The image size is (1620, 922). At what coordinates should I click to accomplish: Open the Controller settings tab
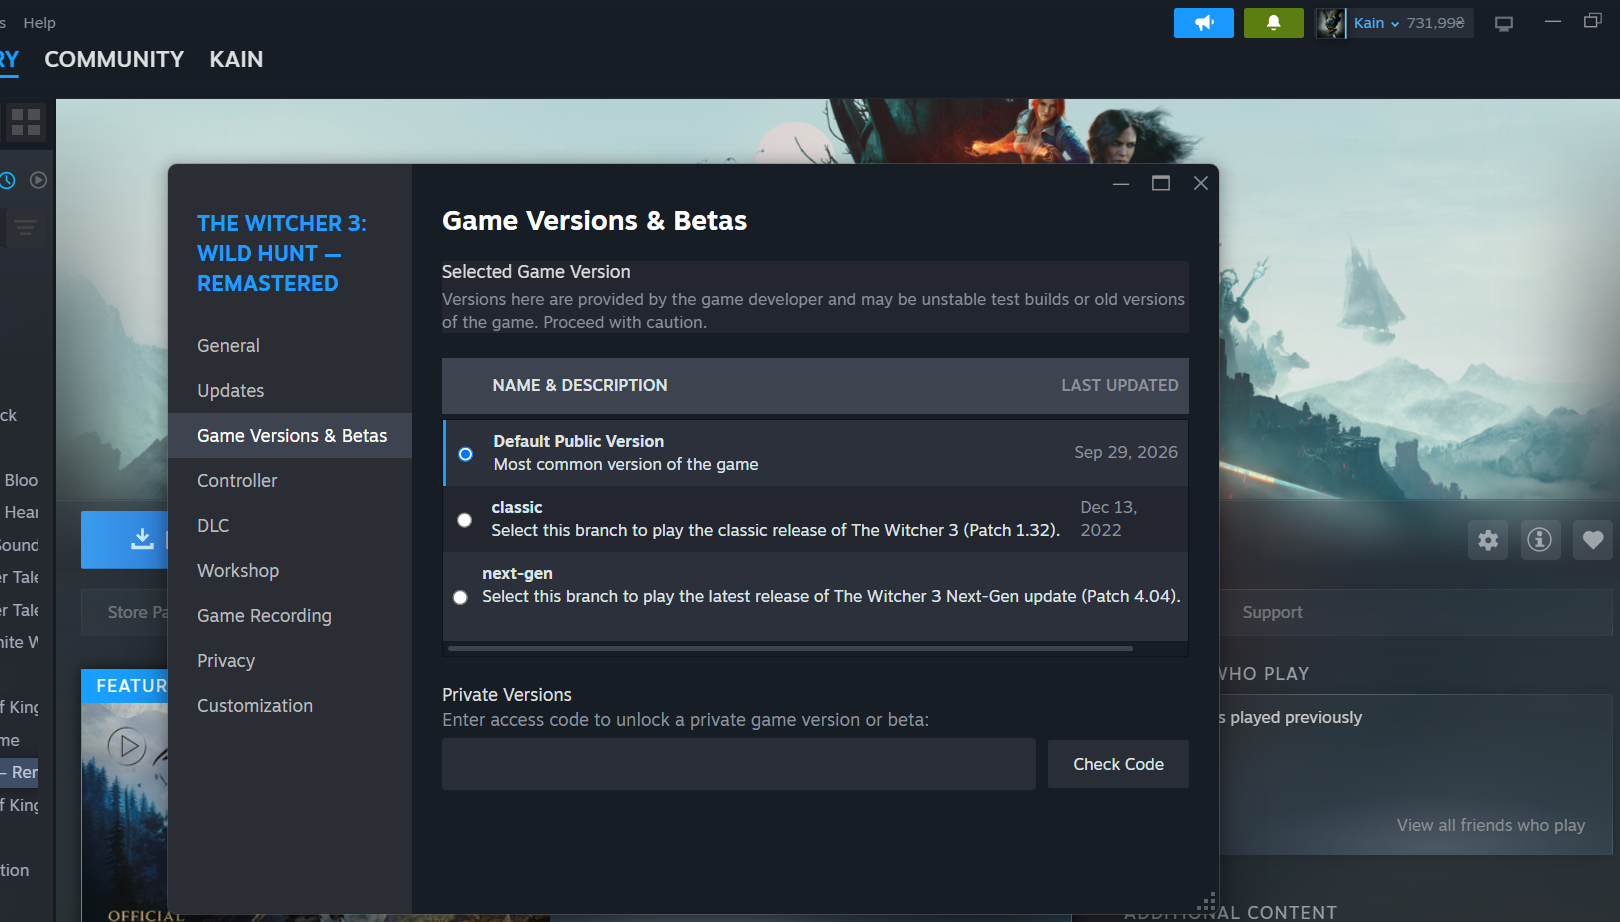pyautogui.click(x=290, y=481)
